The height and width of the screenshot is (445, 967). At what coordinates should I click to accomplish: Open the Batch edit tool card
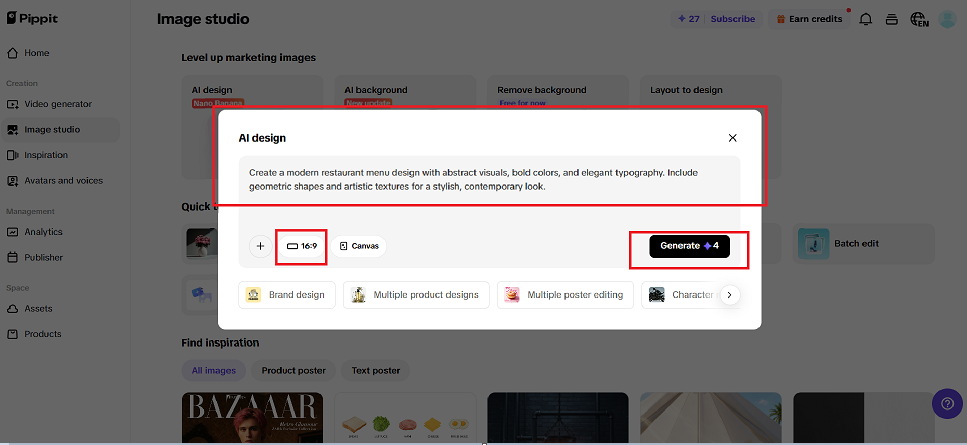864,243
